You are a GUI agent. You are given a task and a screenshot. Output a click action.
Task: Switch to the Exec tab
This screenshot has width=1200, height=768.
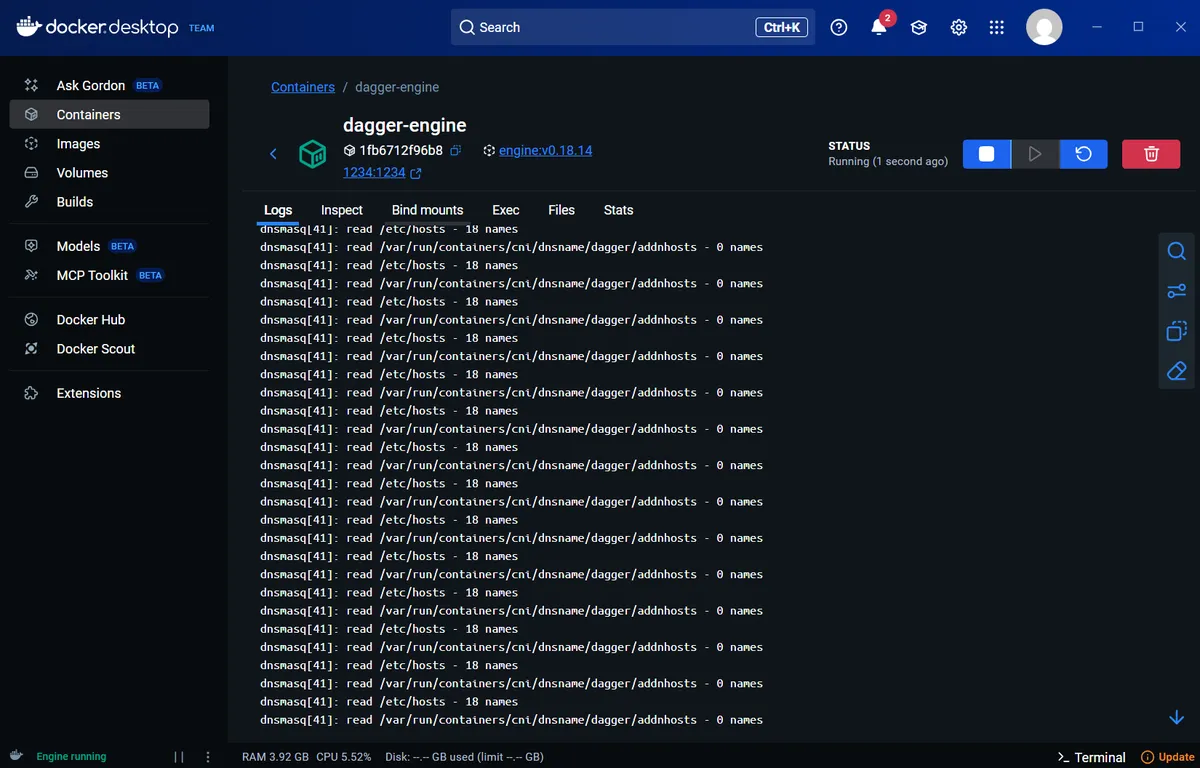[x=506, y=210]
